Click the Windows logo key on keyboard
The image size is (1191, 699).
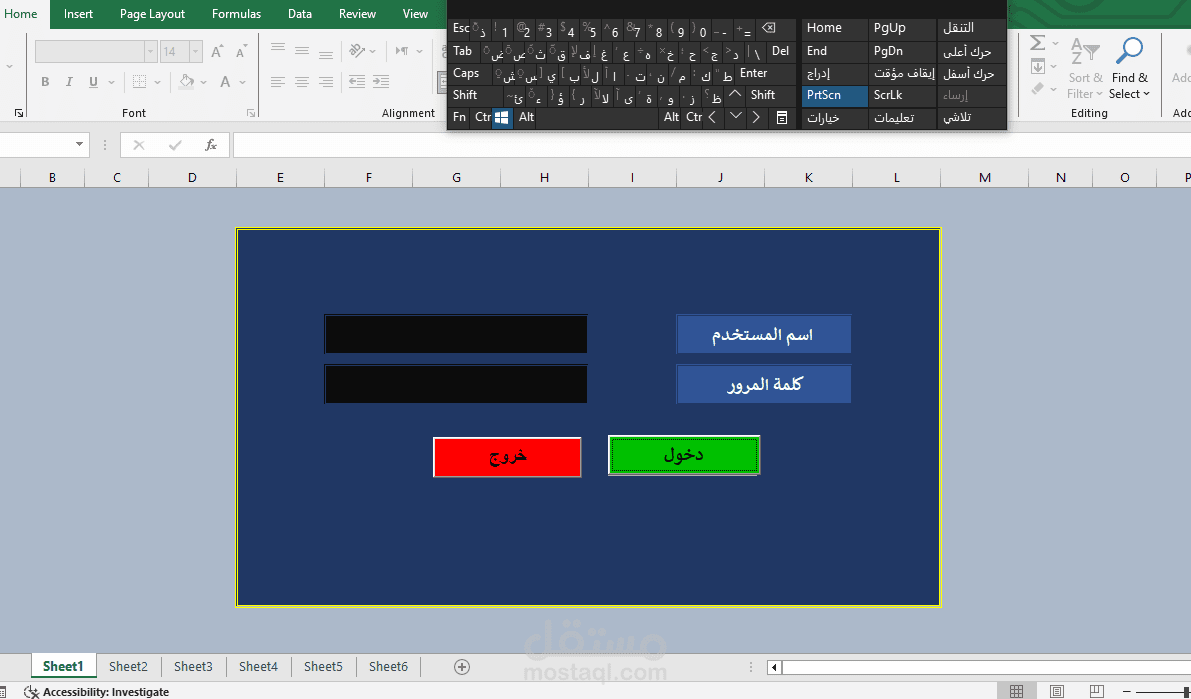click(501, 118)
